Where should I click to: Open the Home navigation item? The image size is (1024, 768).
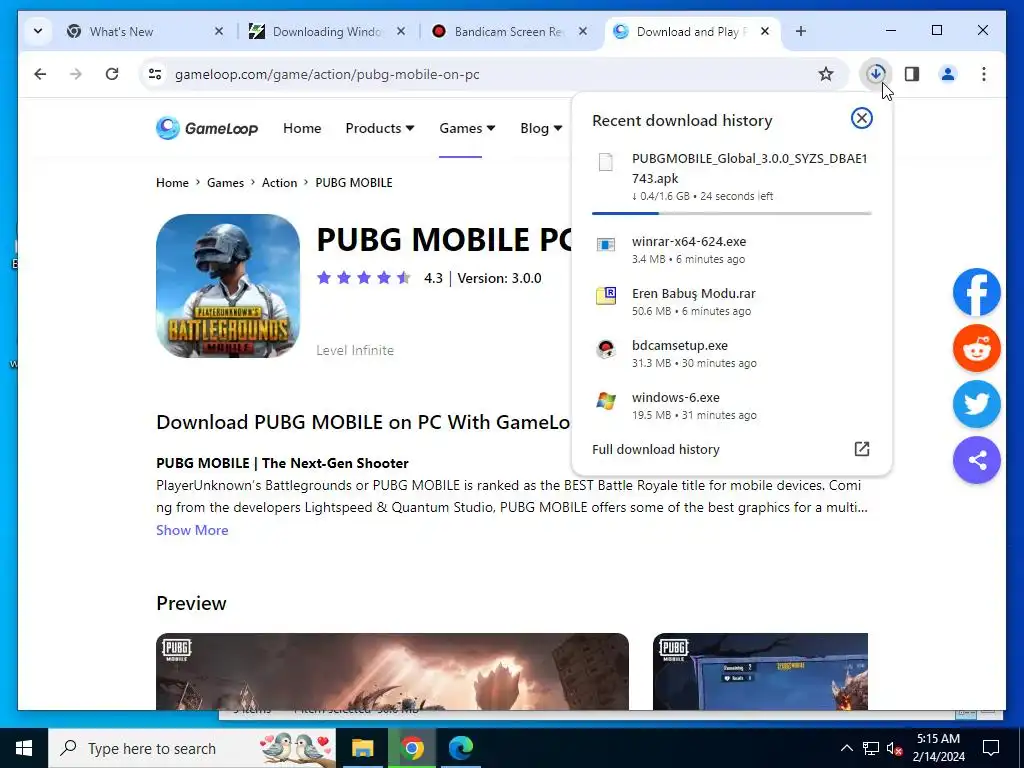pyautogui.click(x=302, y=128)
